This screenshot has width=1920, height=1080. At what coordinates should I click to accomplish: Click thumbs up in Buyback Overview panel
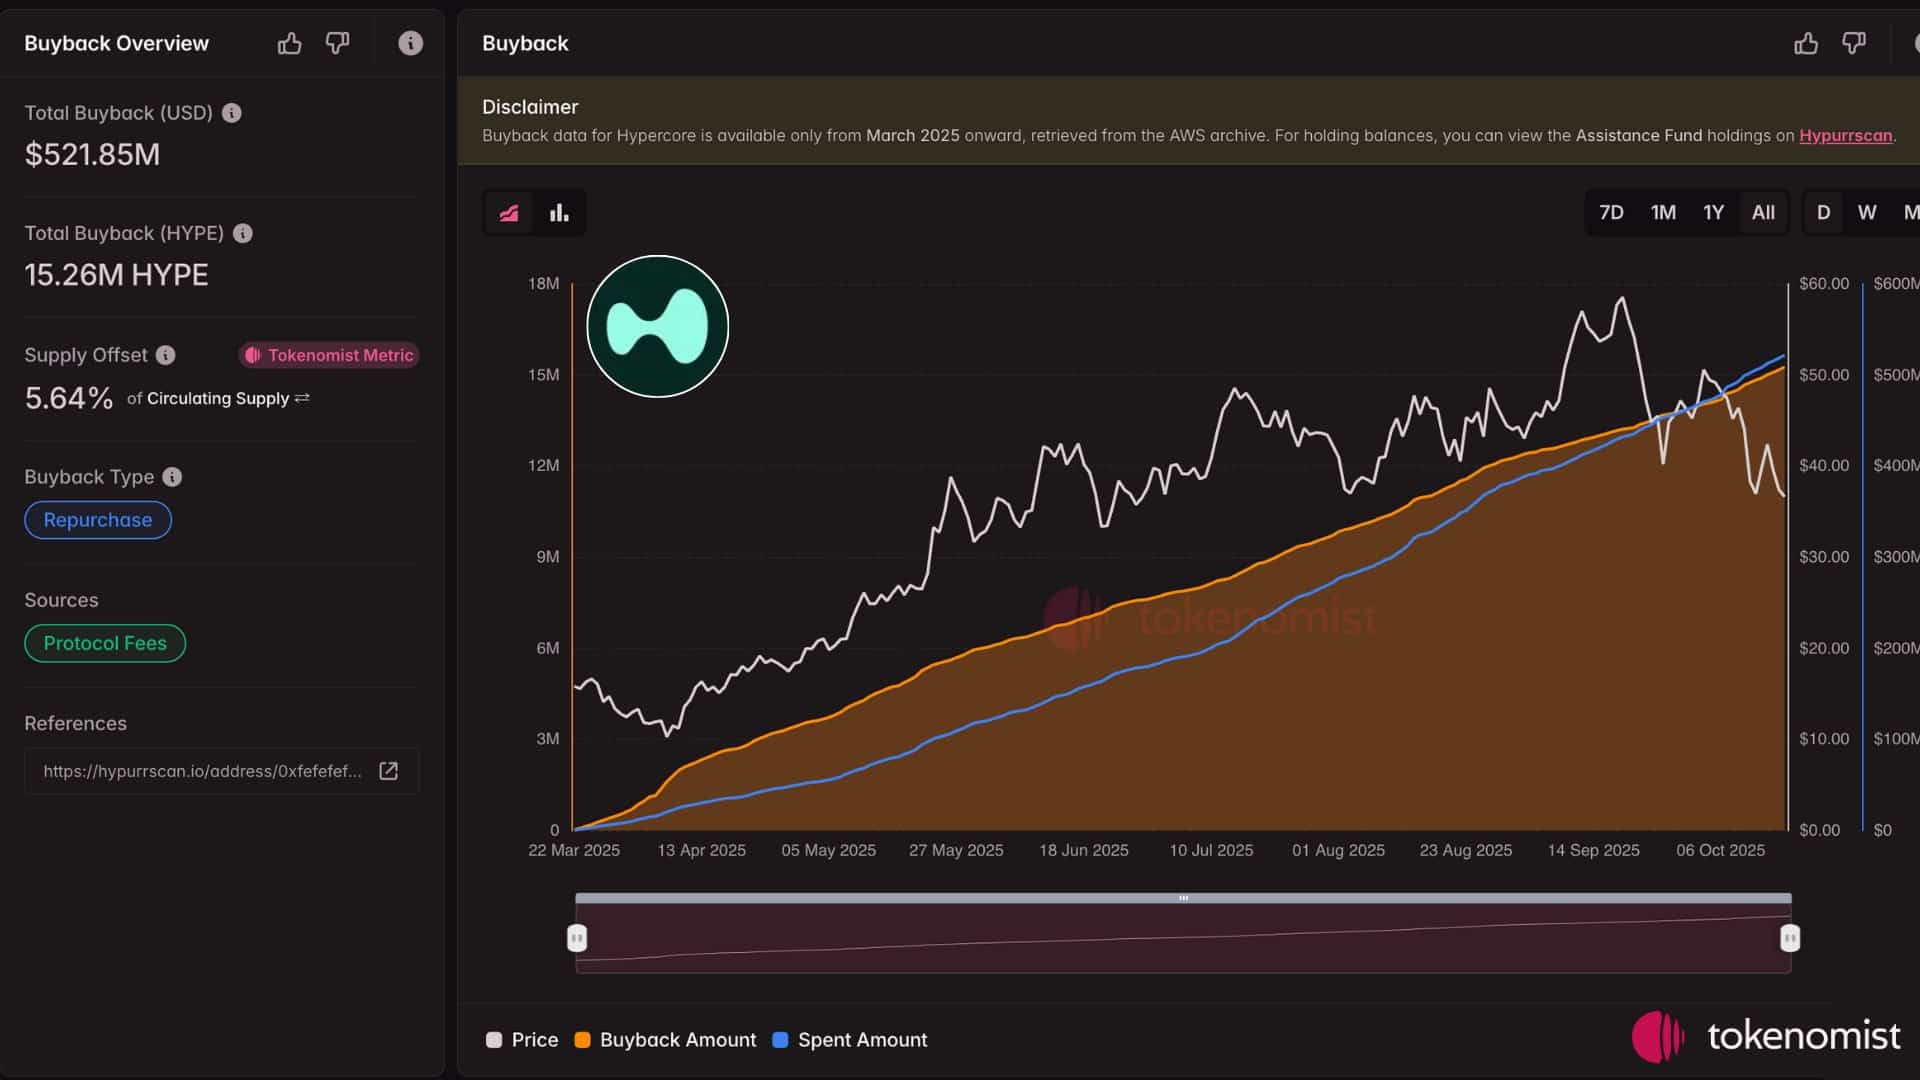click(289, 43)
